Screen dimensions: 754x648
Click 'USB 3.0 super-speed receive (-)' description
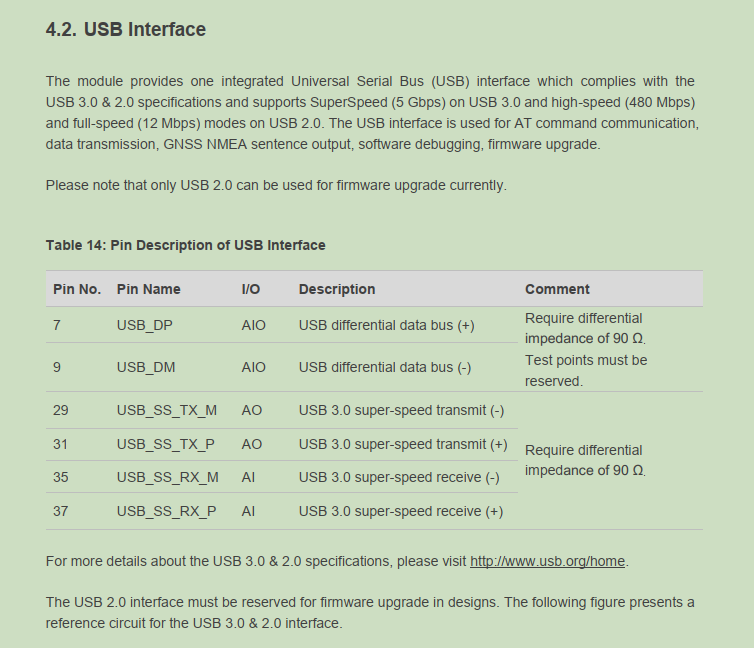pyautogui.click(x=399, y=477)
